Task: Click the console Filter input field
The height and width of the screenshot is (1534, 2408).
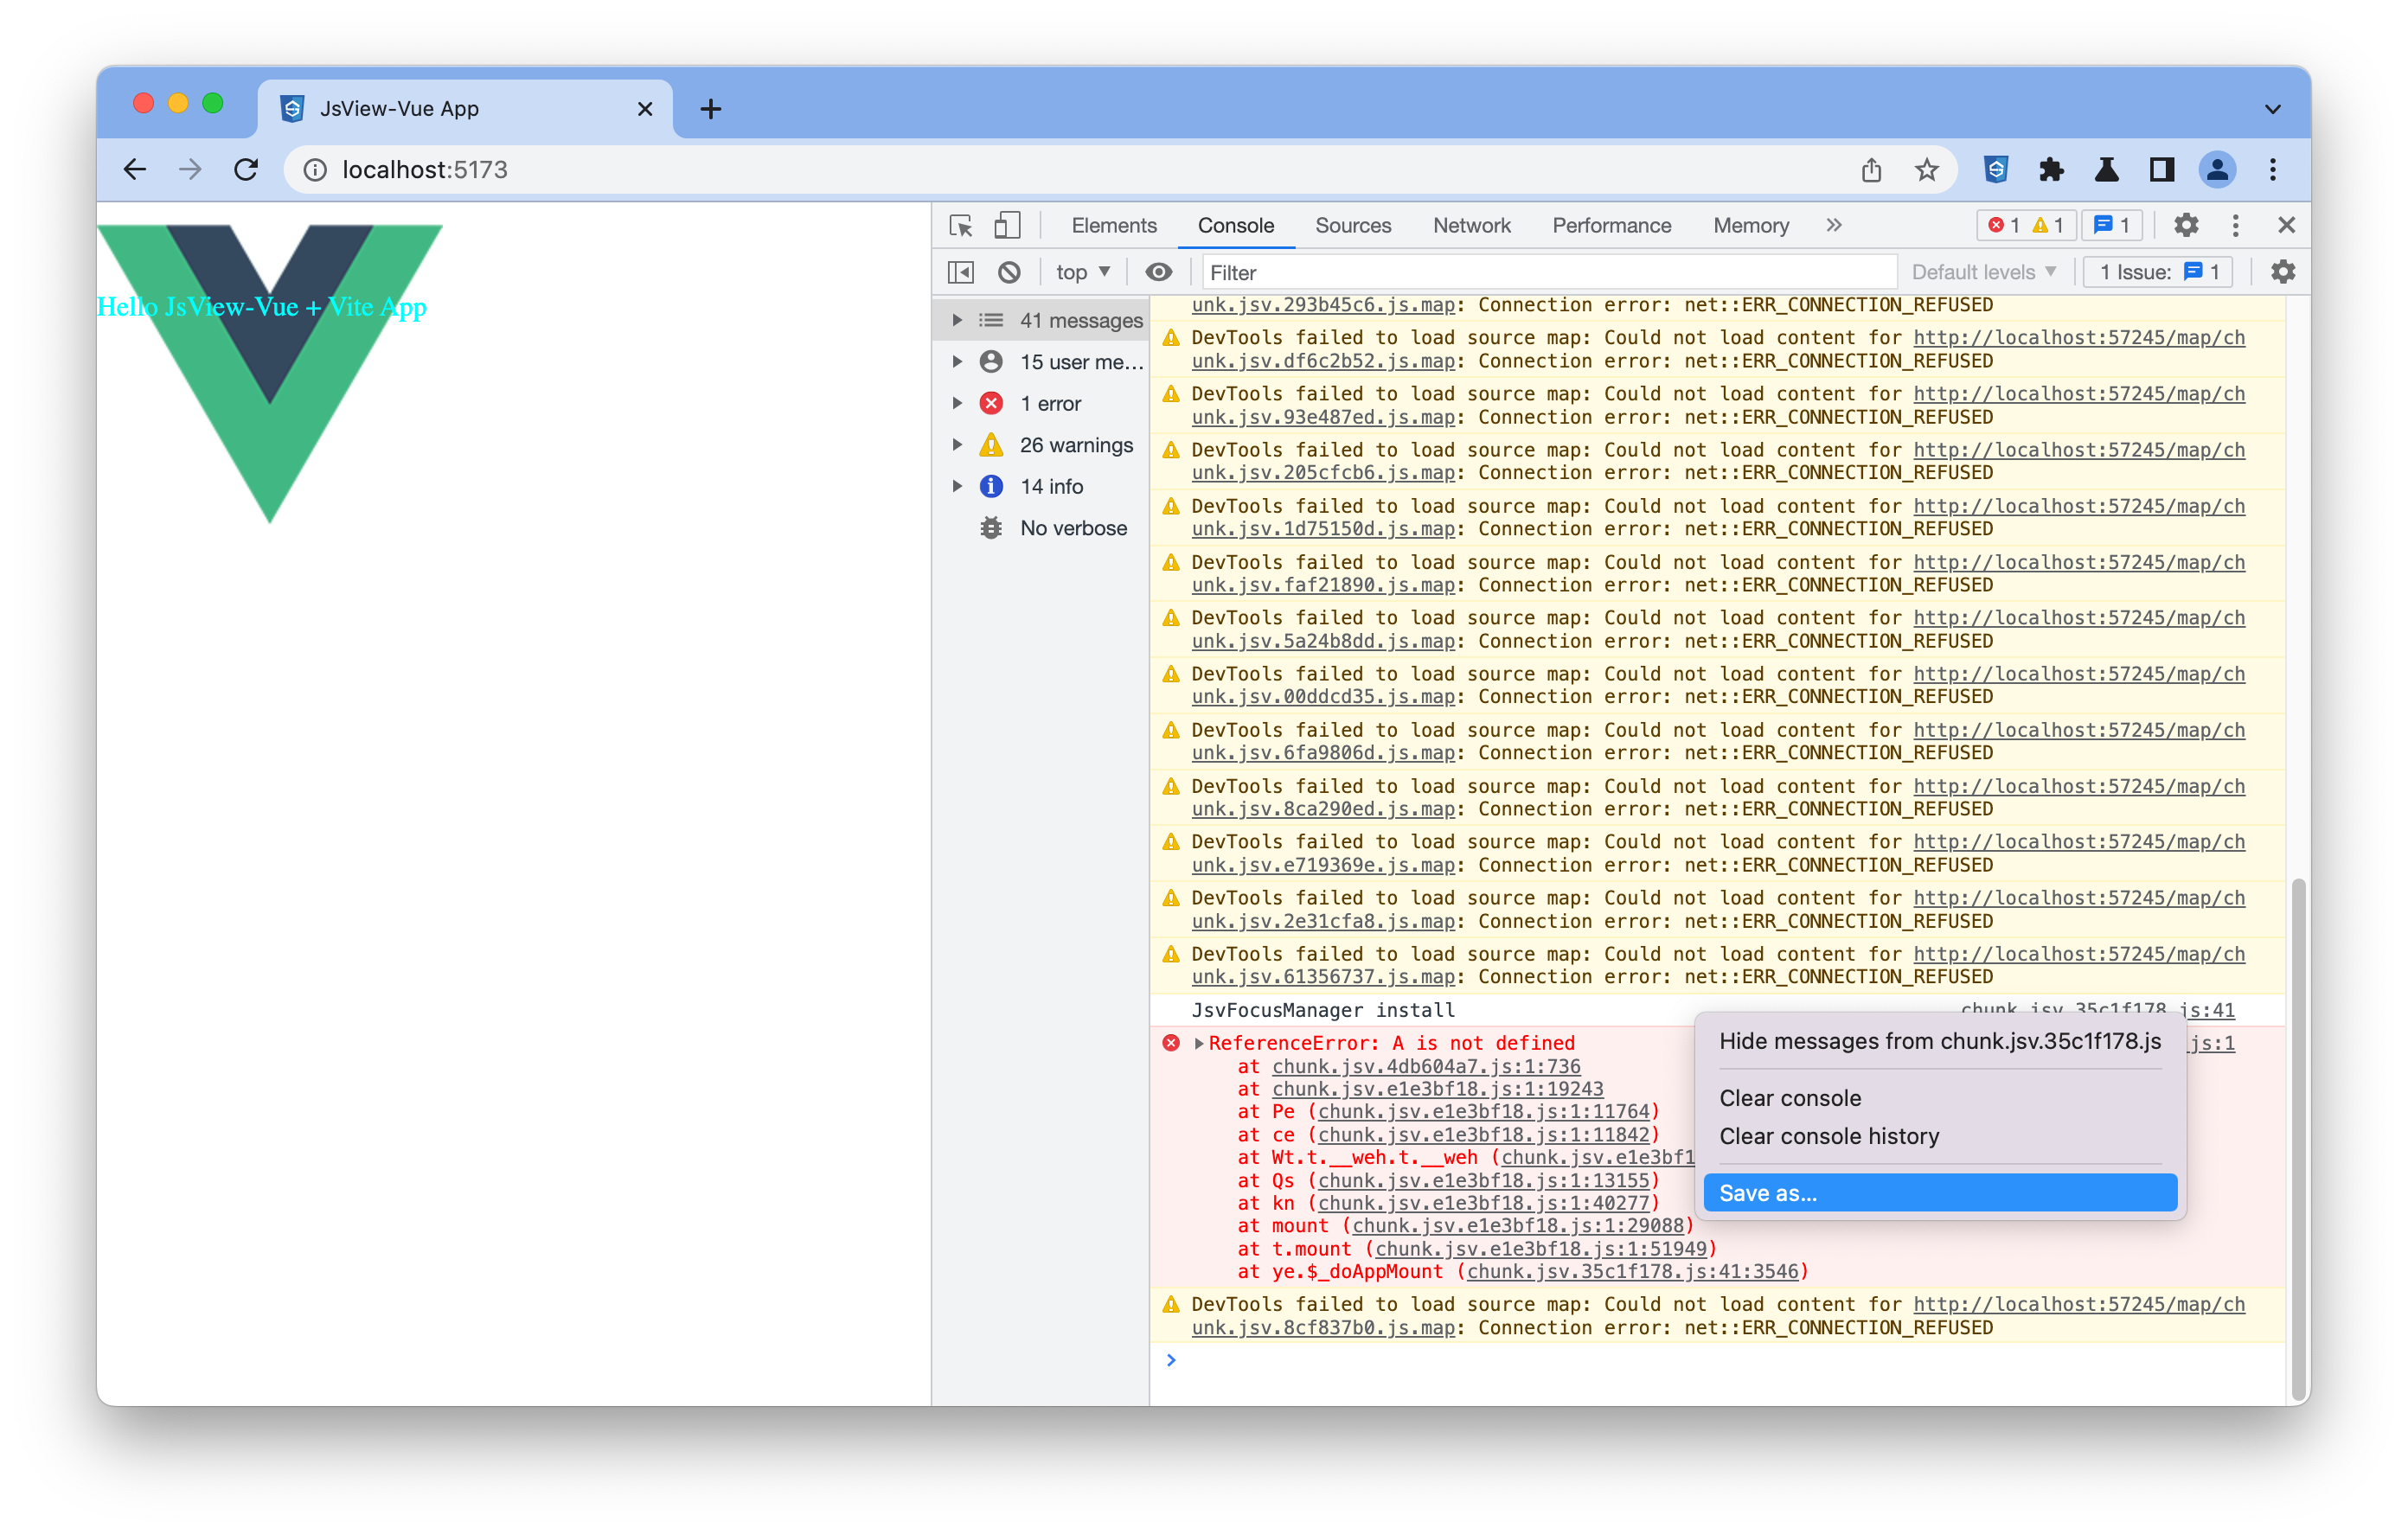Action: coord(1548,272)
